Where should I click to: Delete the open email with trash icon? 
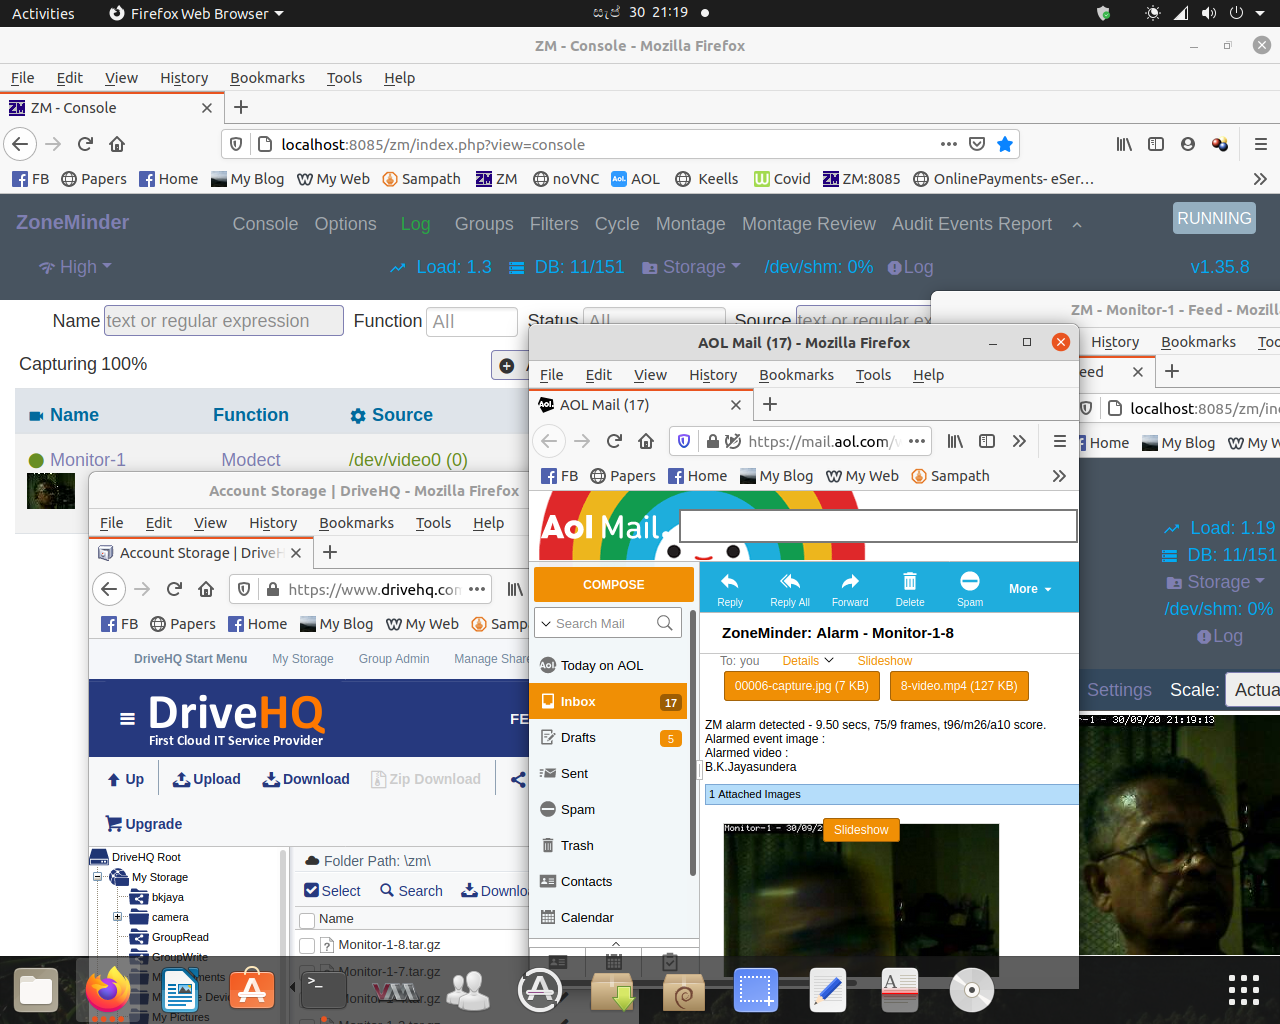point(910,589)
